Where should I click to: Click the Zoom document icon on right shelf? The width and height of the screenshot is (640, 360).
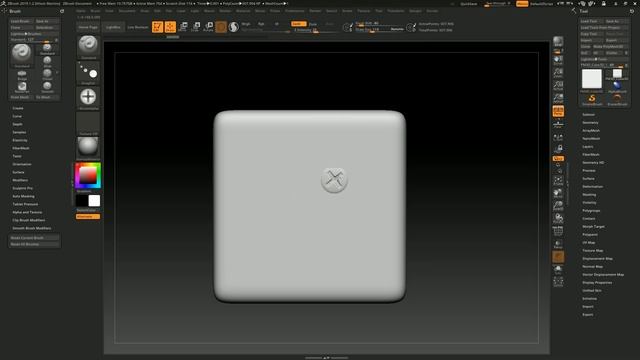[558, 73]
